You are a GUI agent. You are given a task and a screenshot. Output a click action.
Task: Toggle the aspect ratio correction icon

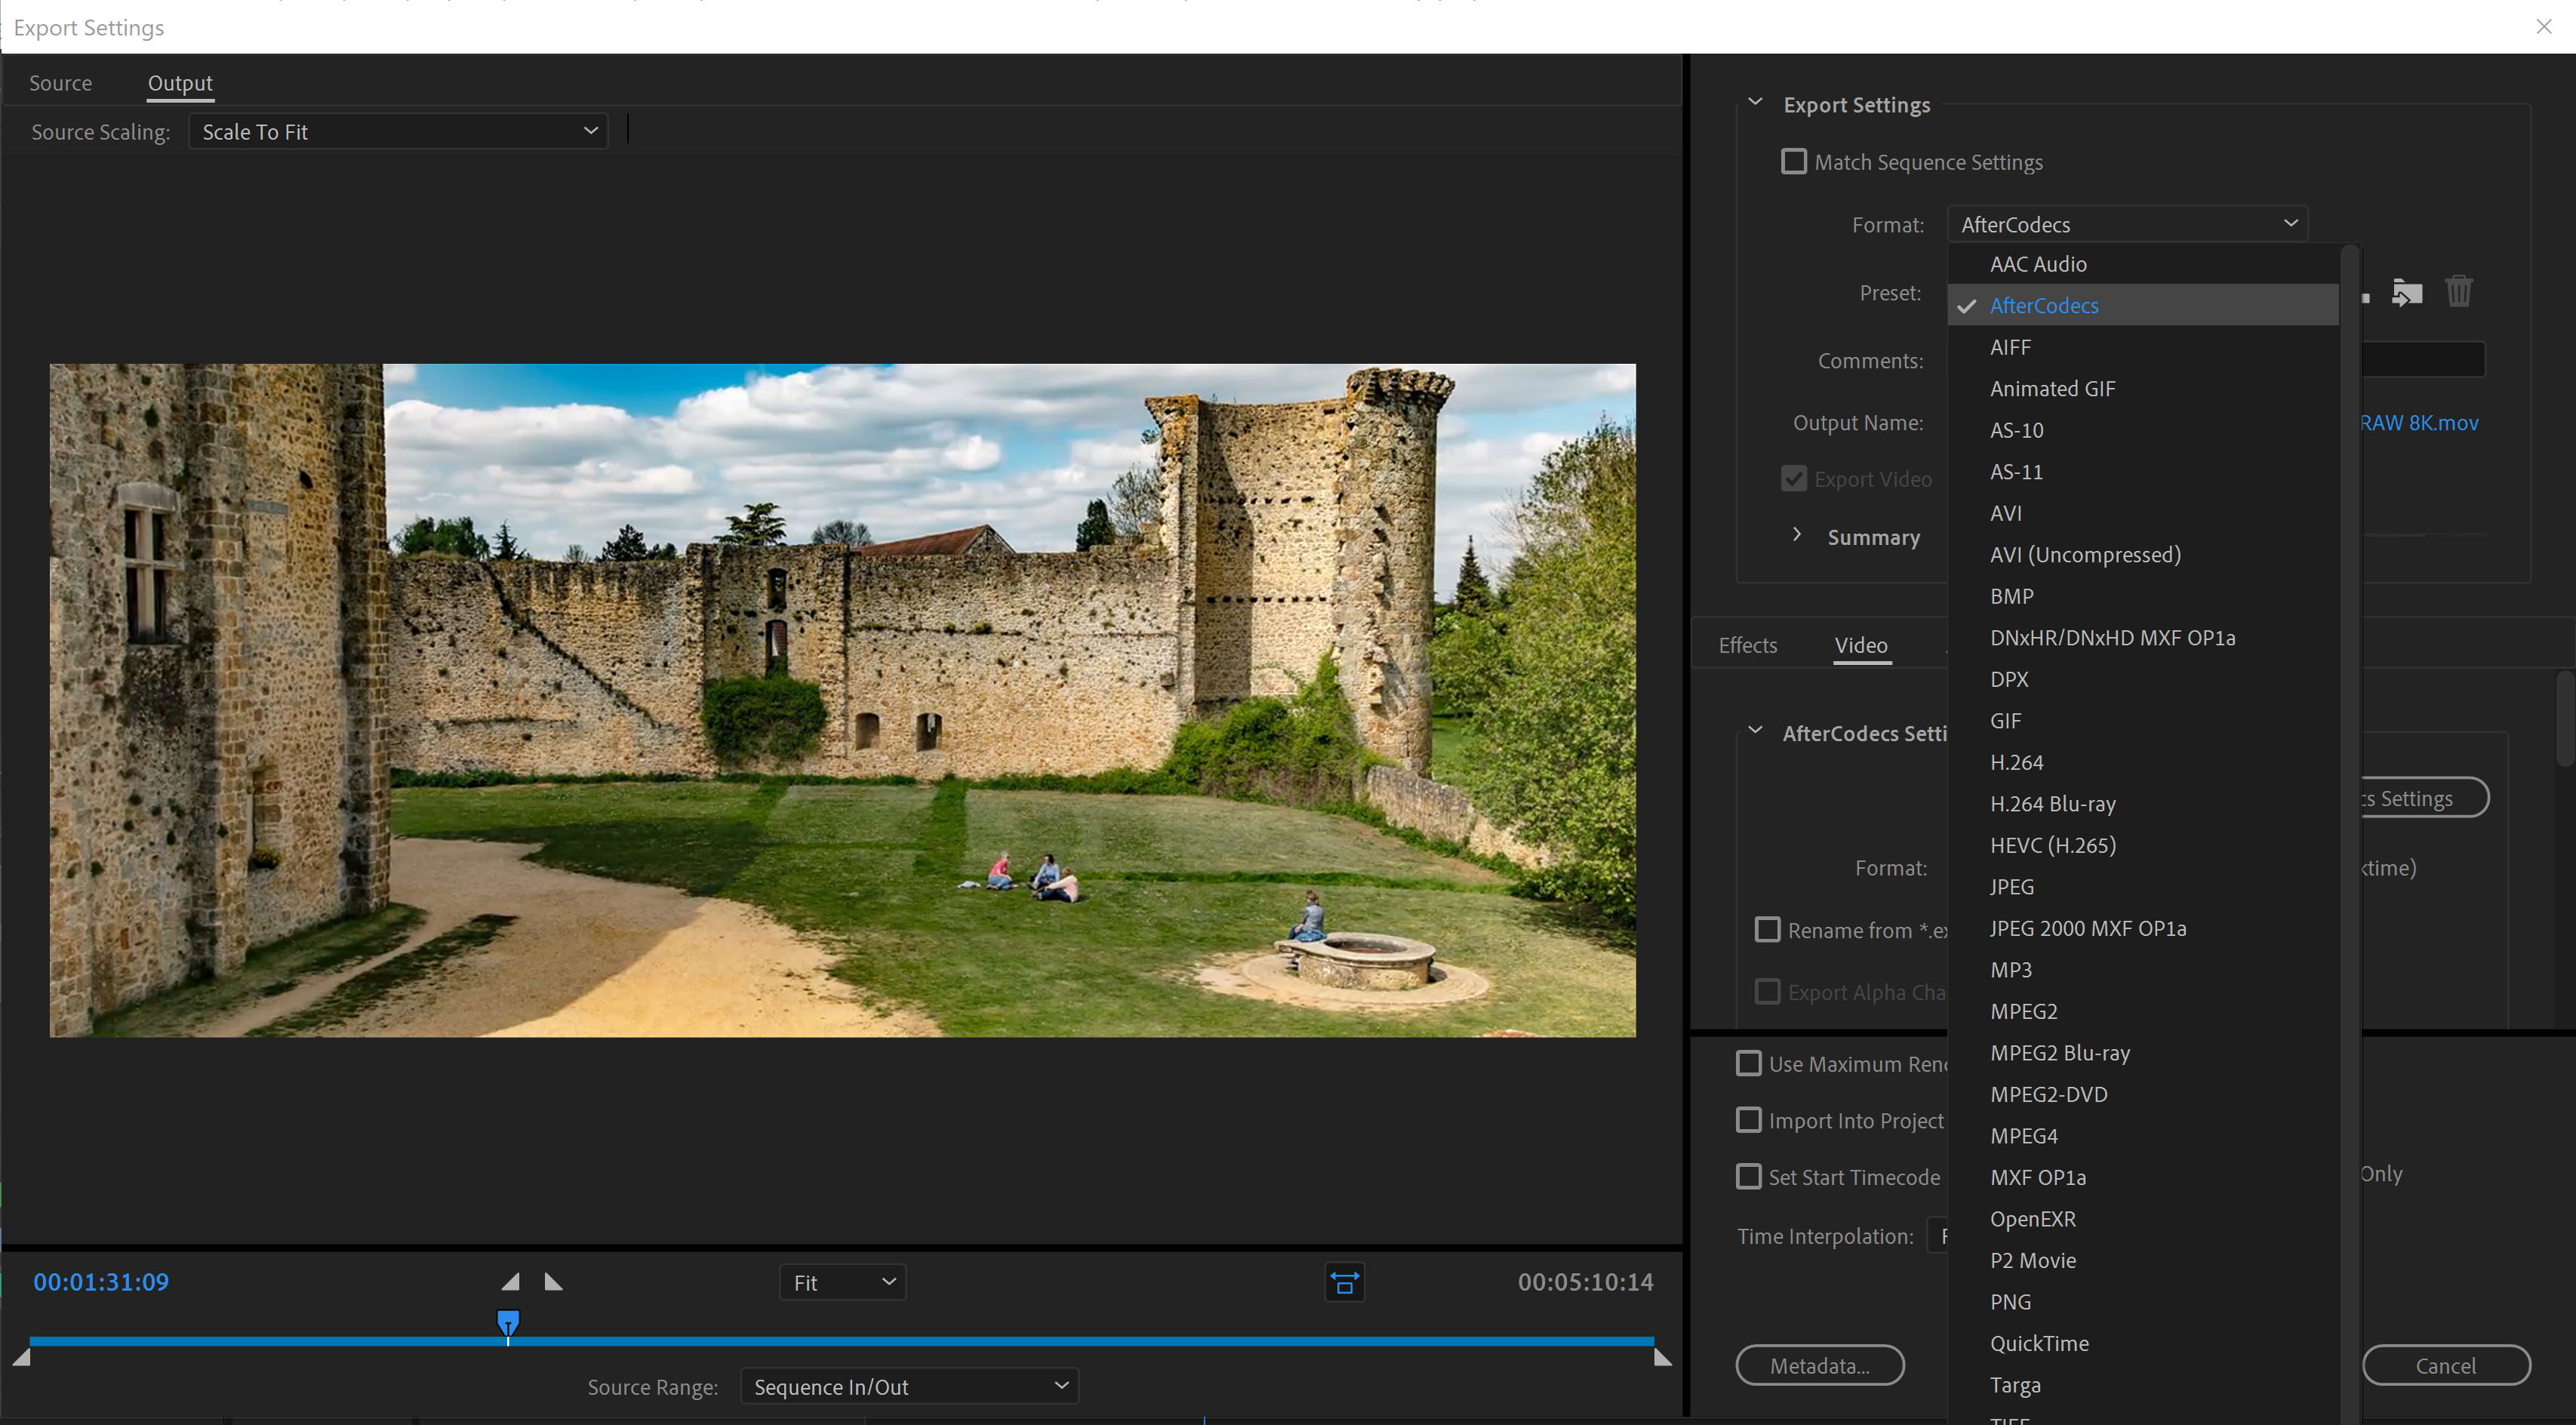tap(1344, 1282)
